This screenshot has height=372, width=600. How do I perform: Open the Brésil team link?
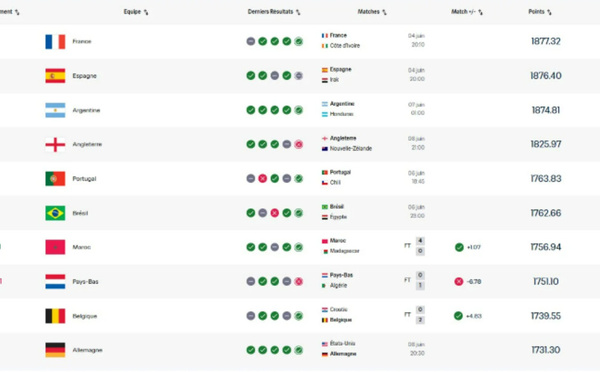pos(80,213)
